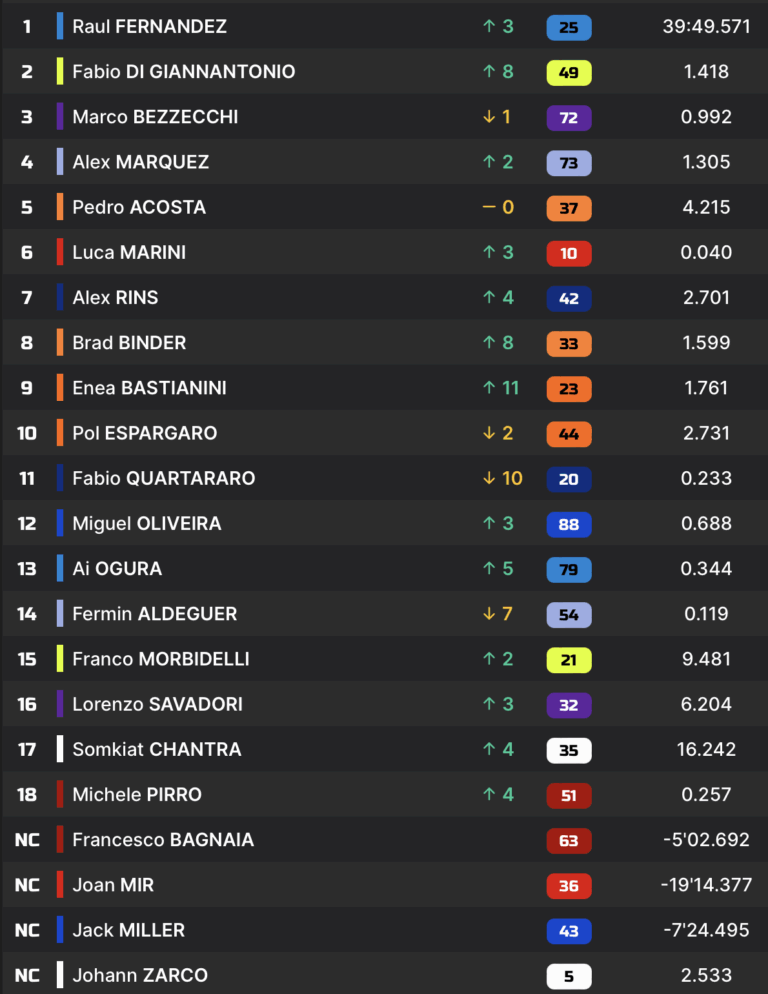
Task: Click the number 25 badge for Raul Fernandez
Action: [x=568, y=27]
